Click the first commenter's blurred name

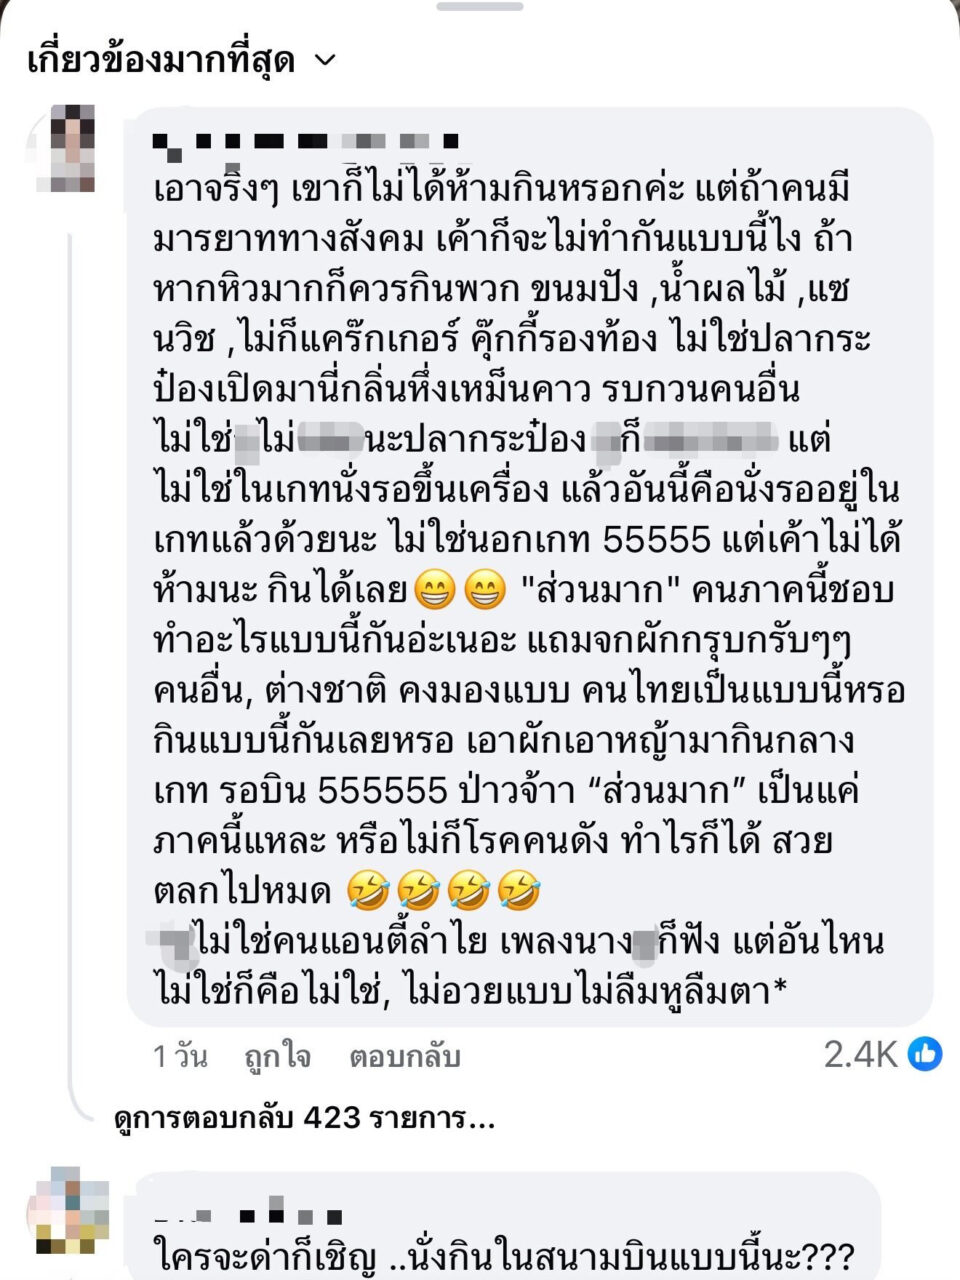point(306,141)
